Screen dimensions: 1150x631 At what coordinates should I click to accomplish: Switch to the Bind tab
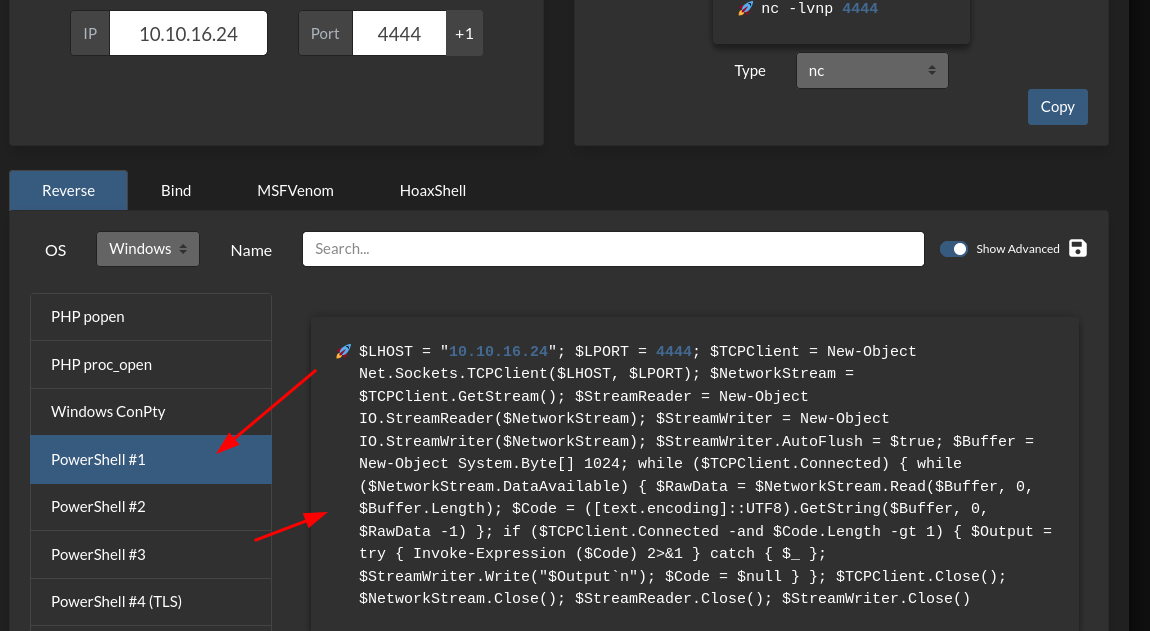(x=176, y=191)
